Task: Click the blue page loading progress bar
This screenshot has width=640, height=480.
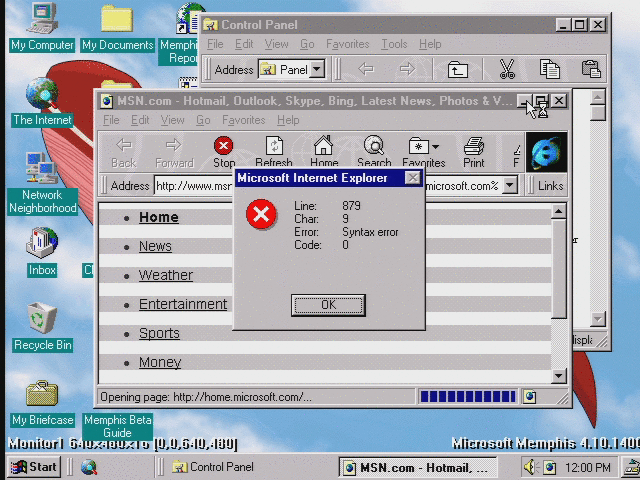Action: pos(468,396)
